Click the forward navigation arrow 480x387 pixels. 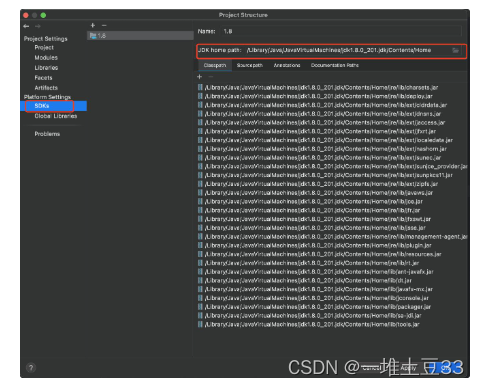click(x=38, y=26)
